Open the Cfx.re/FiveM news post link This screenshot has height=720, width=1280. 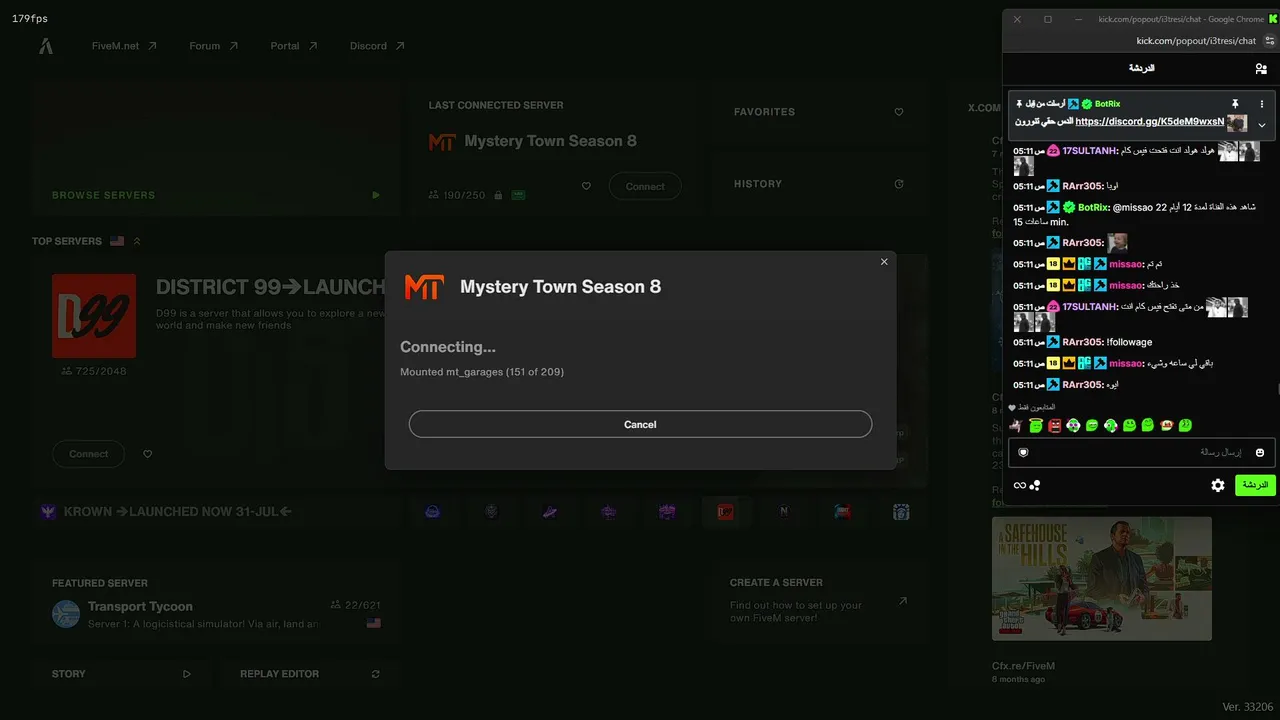pos(1023,666)
